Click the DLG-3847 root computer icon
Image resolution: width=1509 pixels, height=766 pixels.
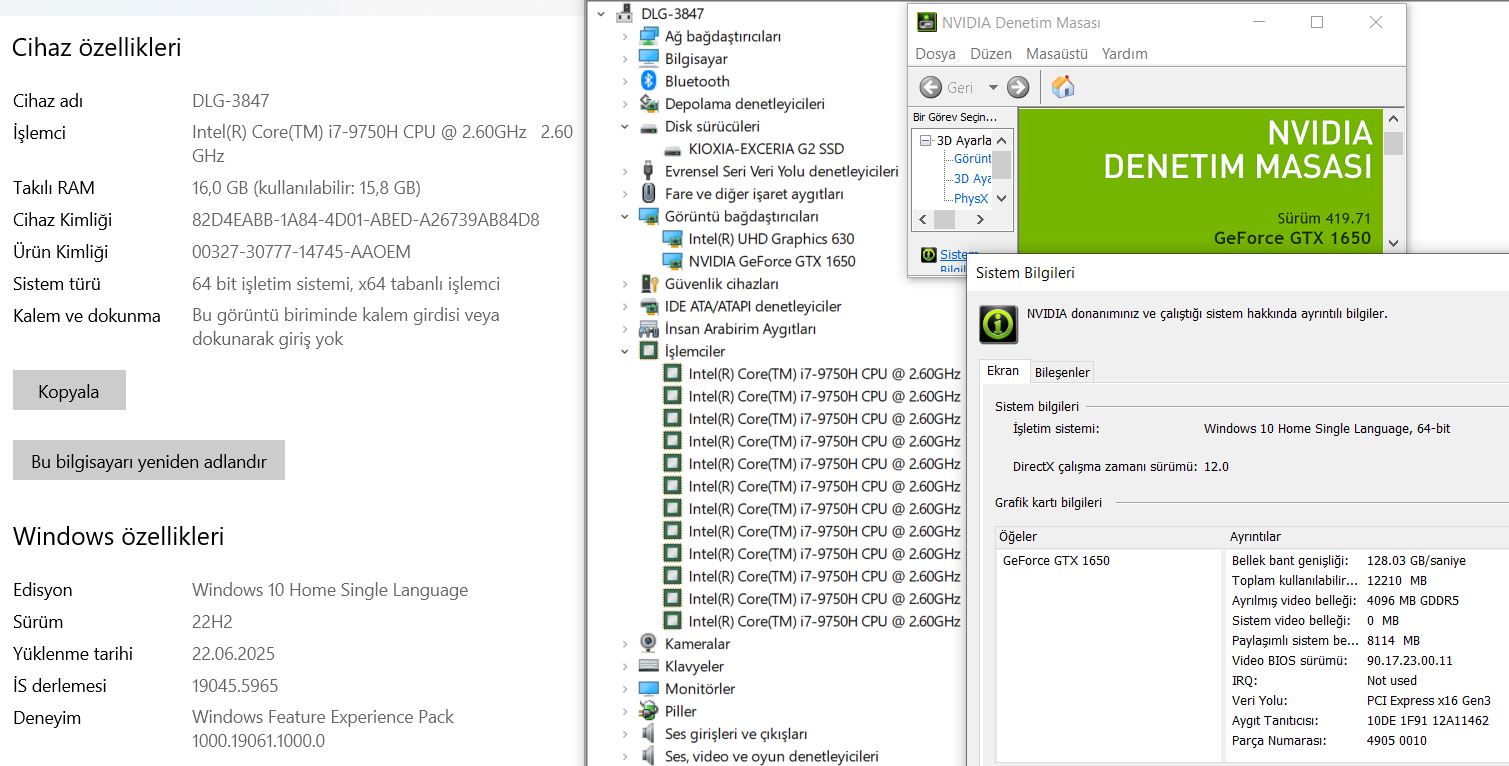pos(624,14)
